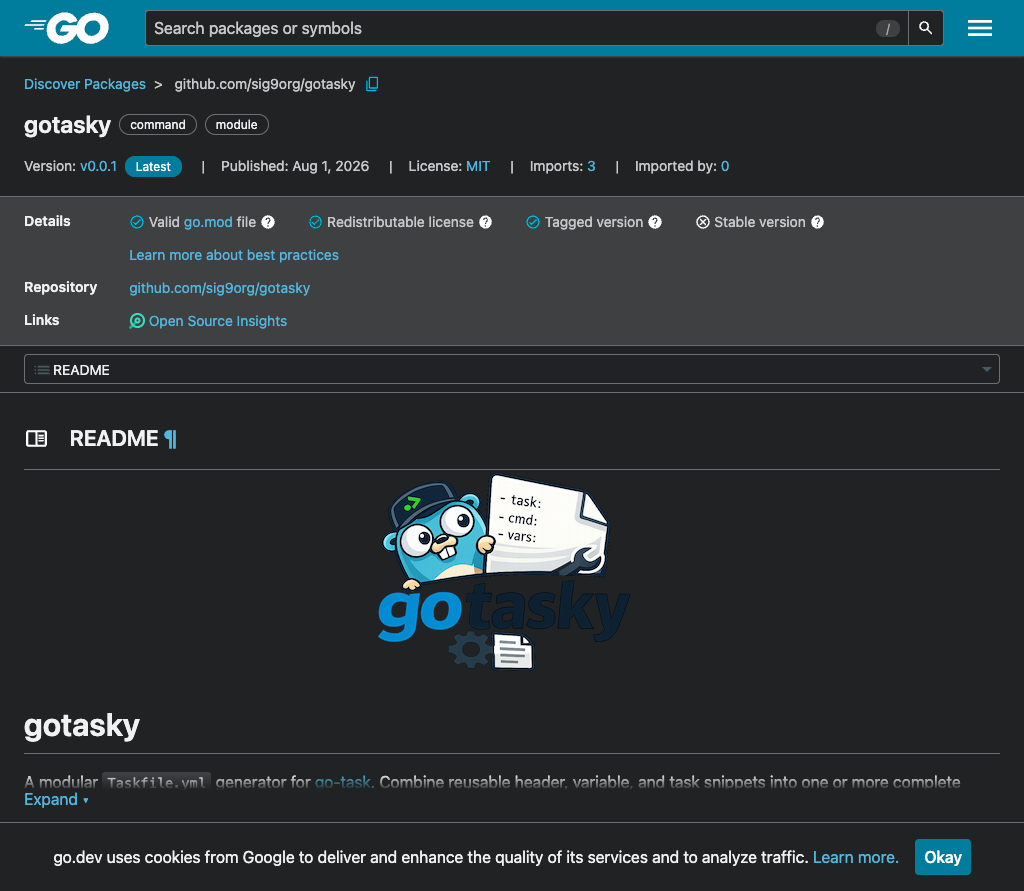This screenshot has height=891, width=1024.
Task: Click the Redistributable license checkmark icon
Action: pyautogui.click(x=315, y=222)
